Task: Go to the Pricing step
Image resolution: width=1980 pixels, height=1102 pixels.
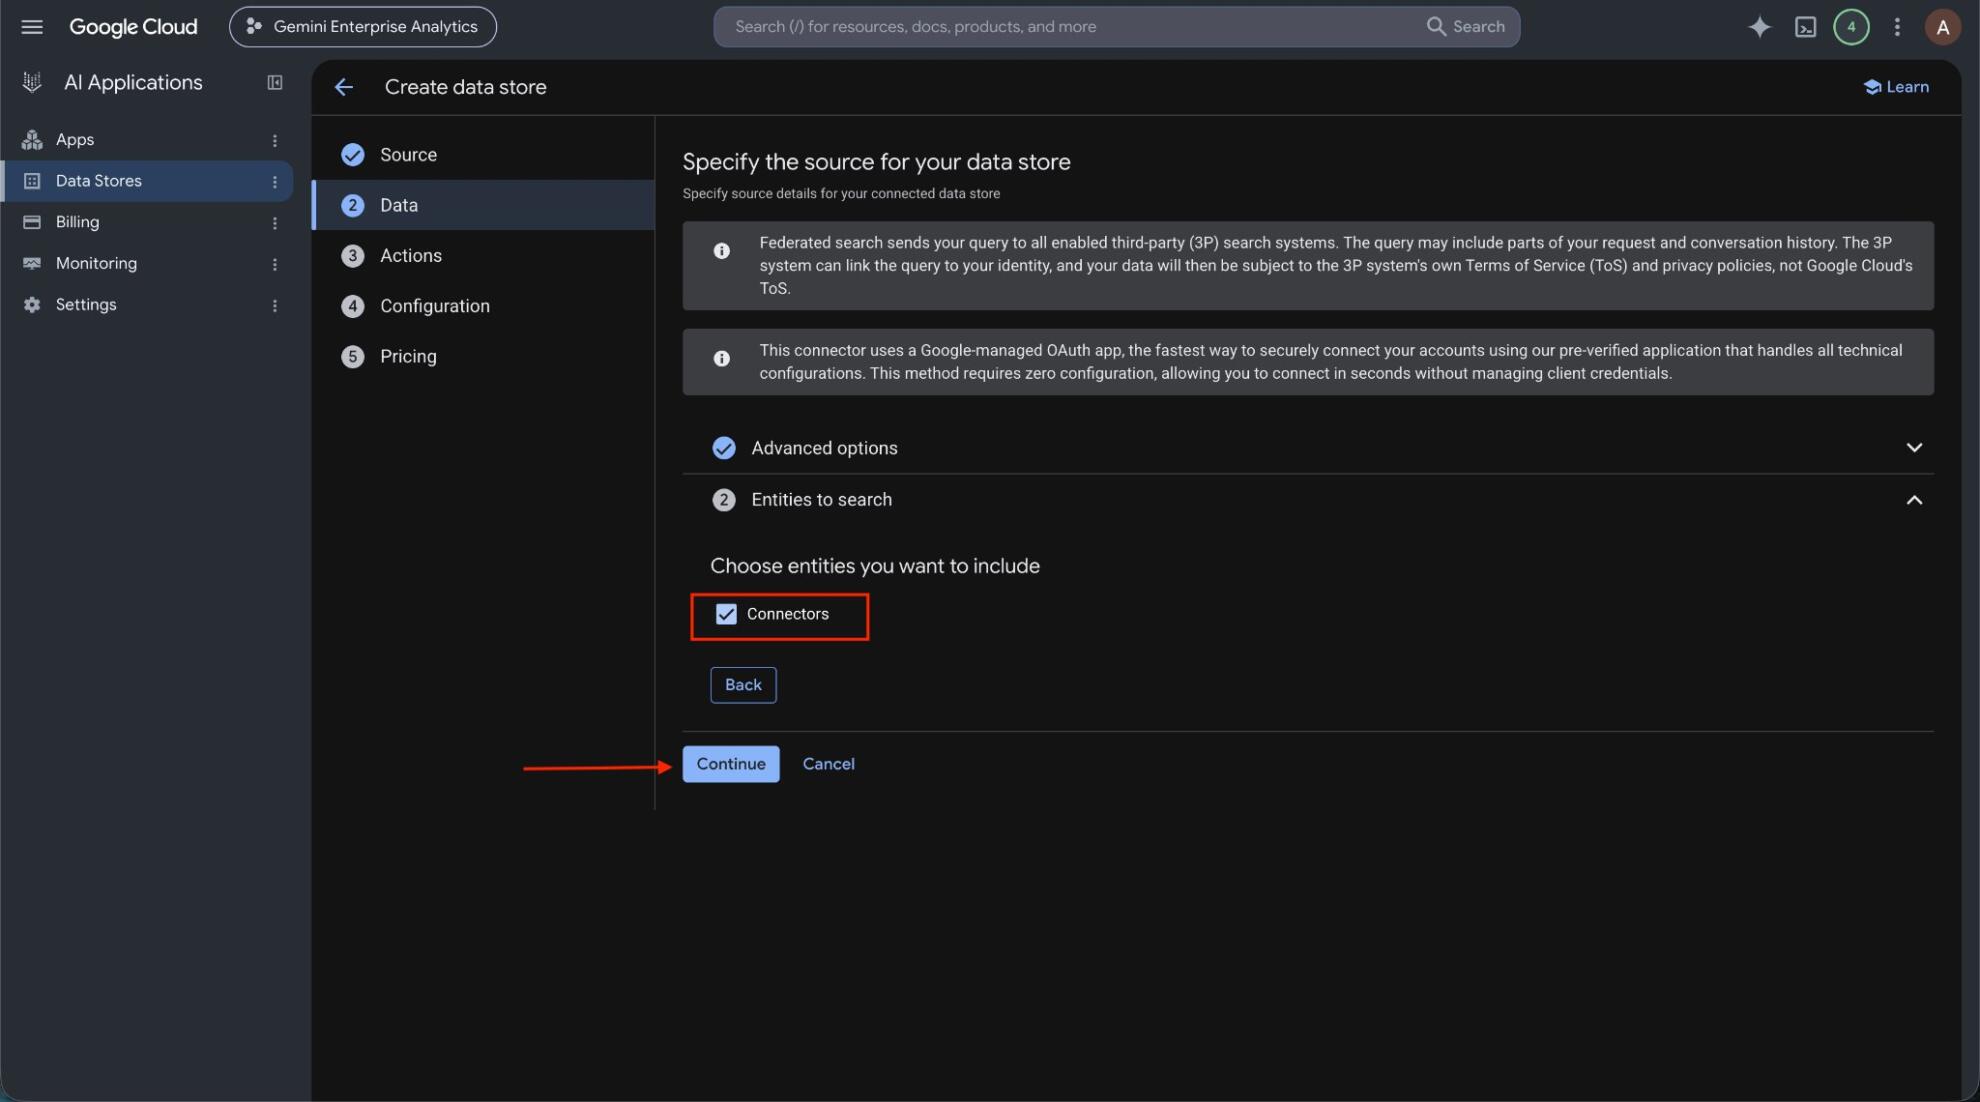Action: (x=483, y=357)
